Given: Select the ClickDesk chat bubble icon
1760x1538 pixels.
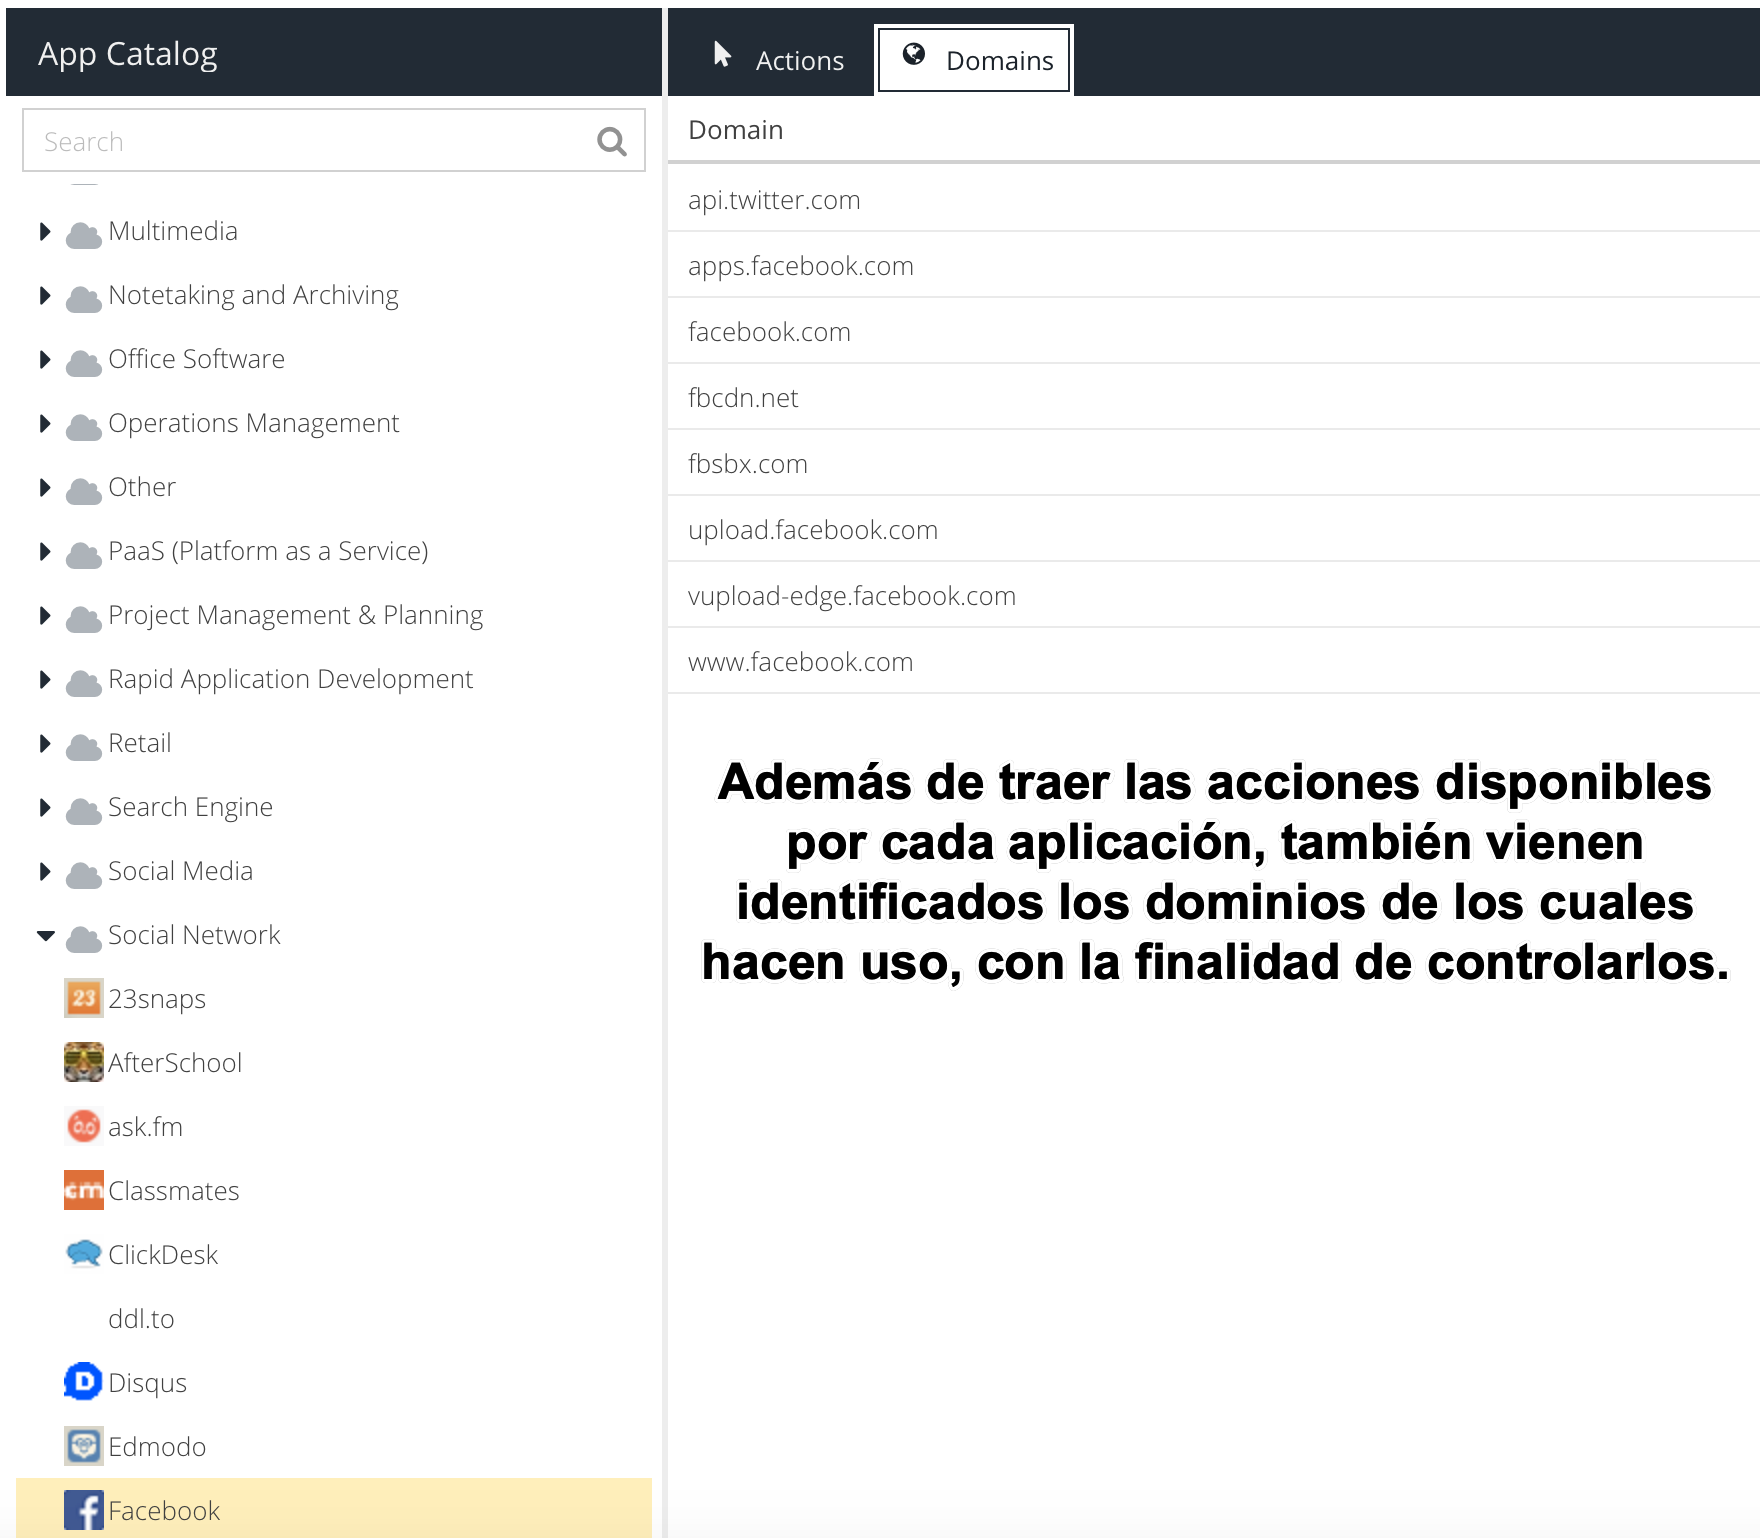Looking at the screenshot, I should click(x=83, y=1254).
